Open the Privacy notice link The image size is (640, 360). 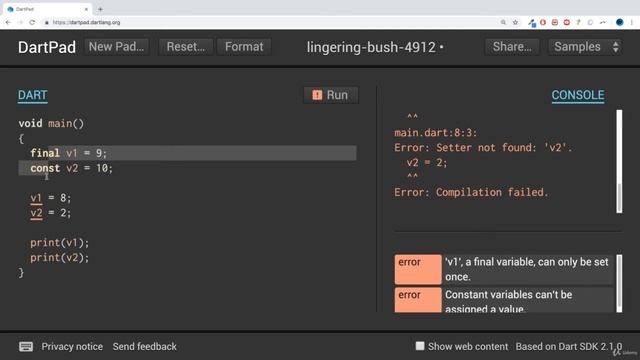tap(72, 347)
